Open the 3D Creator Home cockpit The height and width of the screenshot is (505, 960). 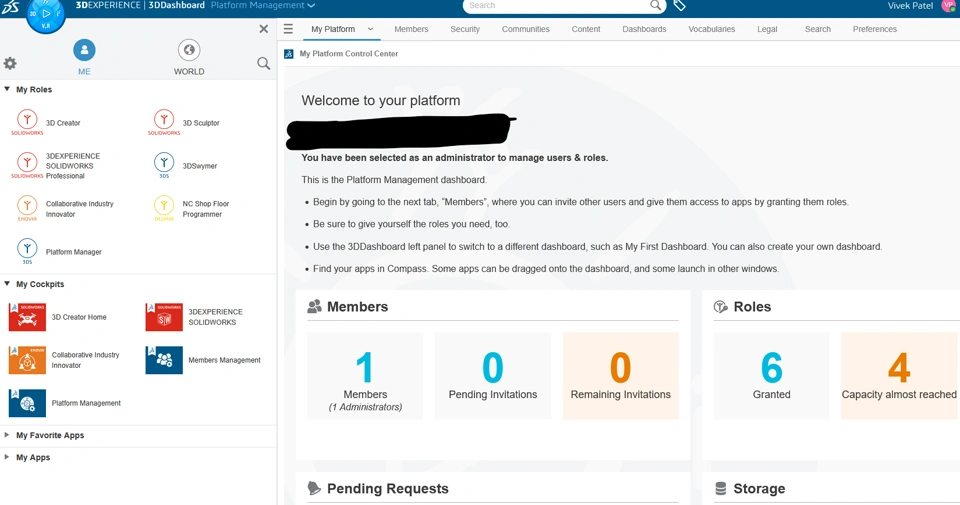point(28,317)
